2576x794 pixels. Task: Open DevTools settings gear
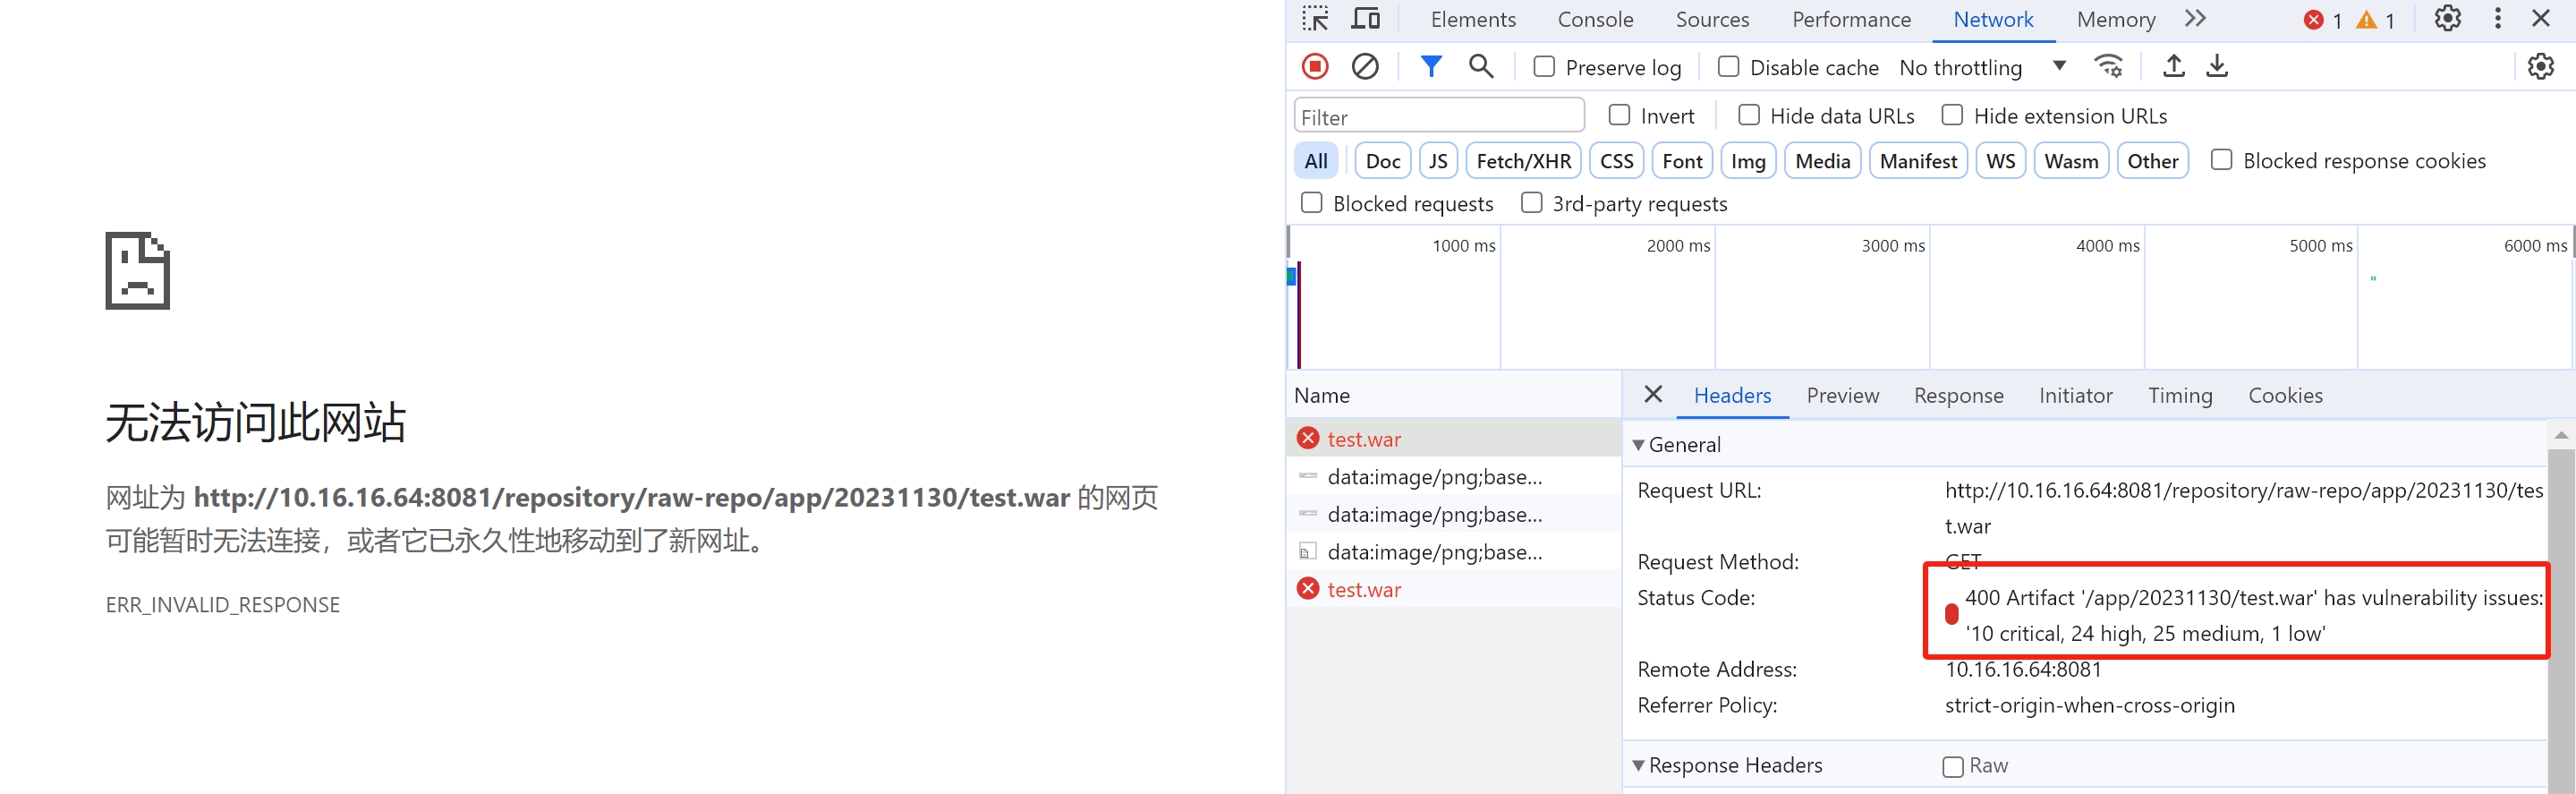(2447, 19)
